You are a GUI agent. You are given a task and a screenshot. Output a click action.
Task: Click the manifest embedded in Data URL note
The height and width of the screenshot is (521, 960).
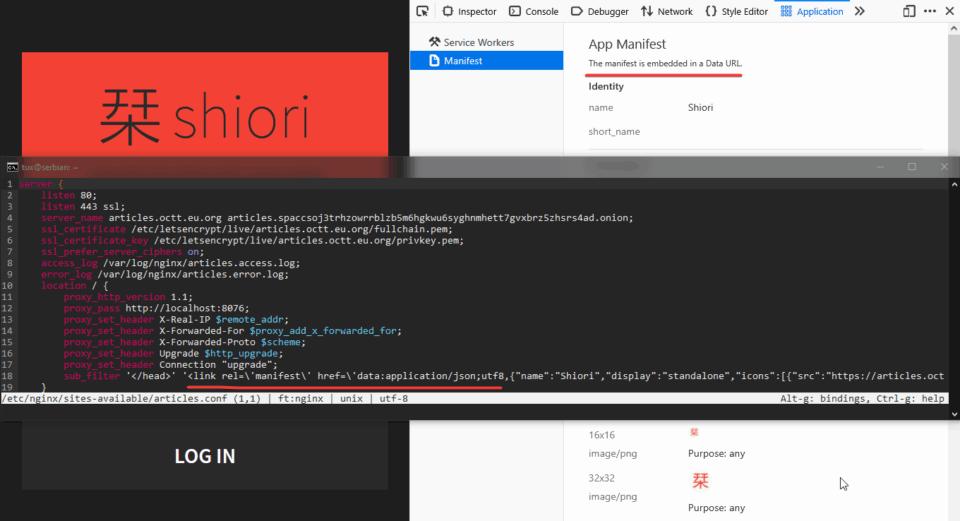[665, 63]
